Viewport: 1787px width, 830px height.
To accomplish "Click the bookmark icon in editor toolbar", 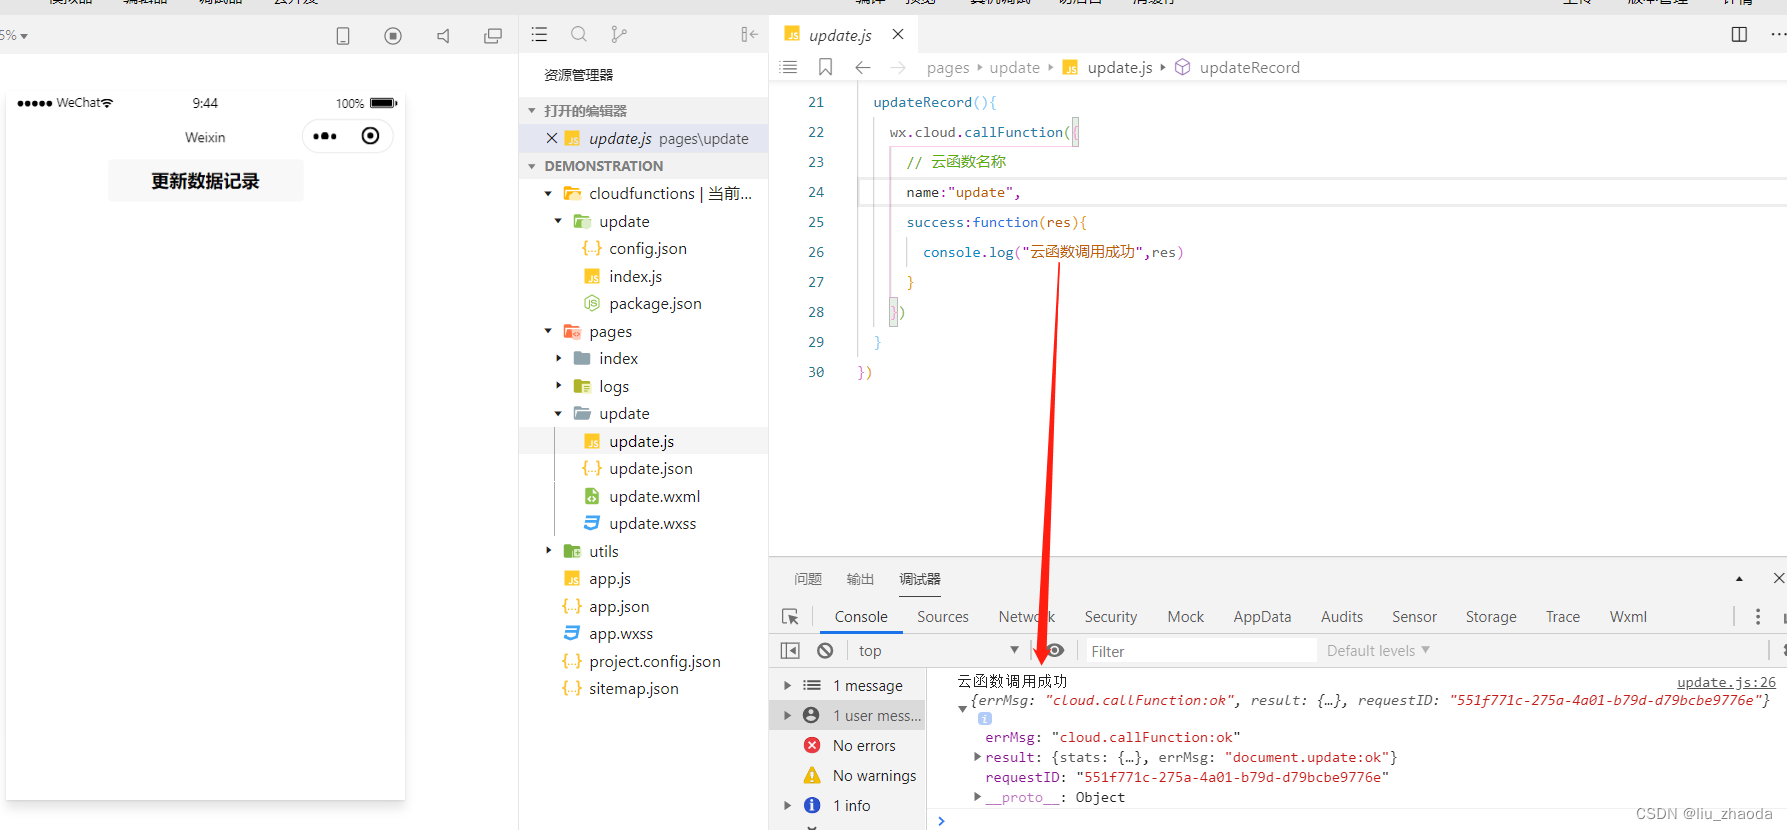I will (825, 67).
